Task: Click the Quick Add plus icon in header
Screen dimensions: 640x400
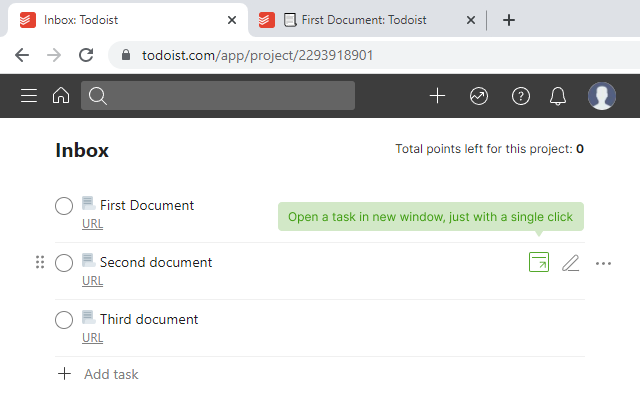Action: pyautogui.click(x=437, y=96)
